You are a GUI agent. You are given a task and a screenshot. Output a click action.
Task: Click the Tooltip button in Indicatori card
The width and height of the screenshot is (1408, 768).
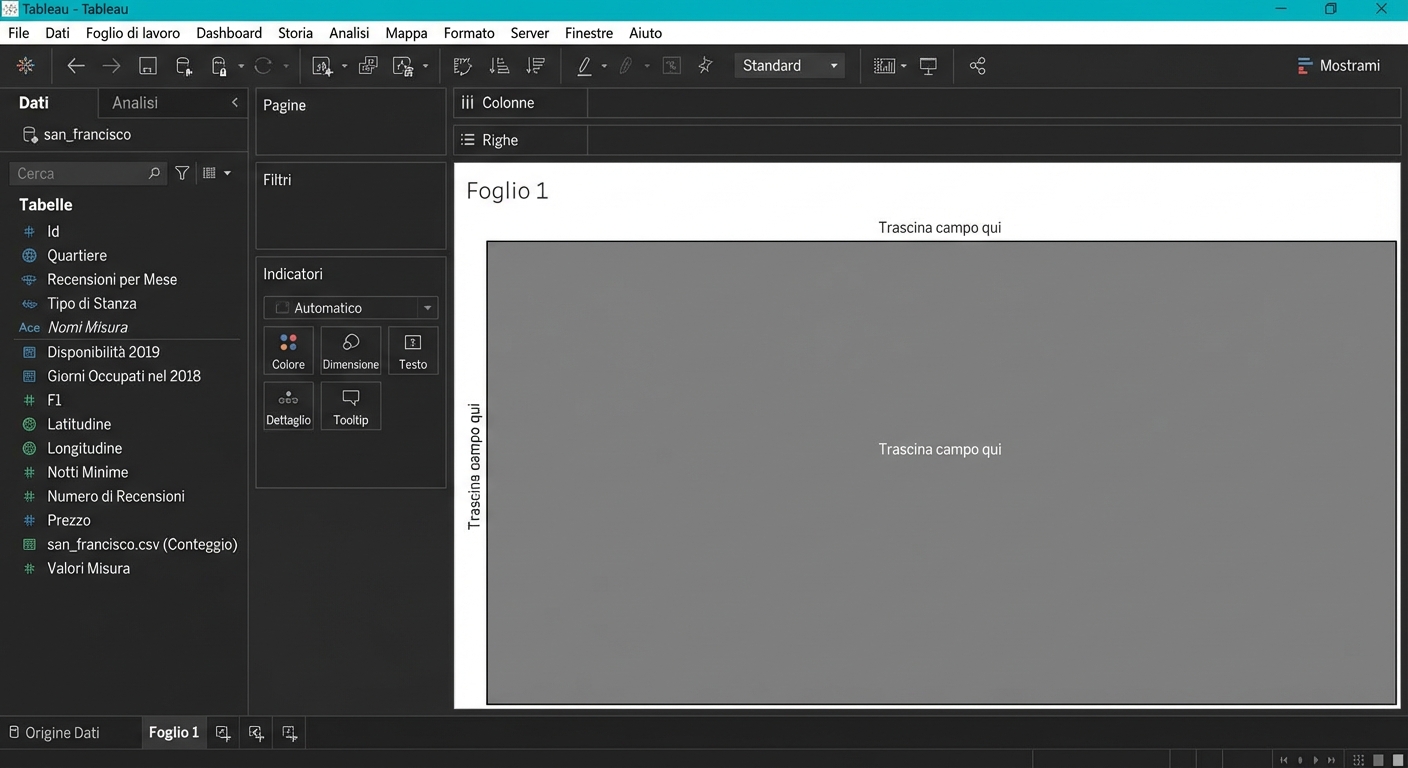[x=351, y=407]
